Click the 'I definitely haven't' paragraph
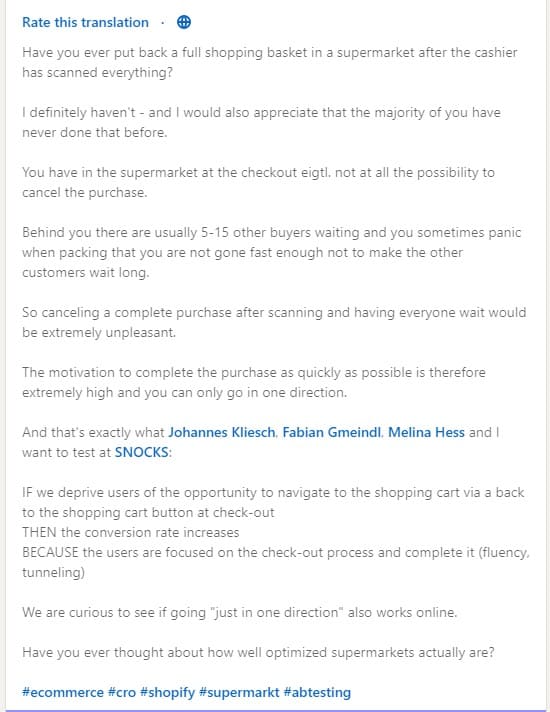The height and width of the screenshot is (712, 550). pyautogui.click(x=261, y=122)
